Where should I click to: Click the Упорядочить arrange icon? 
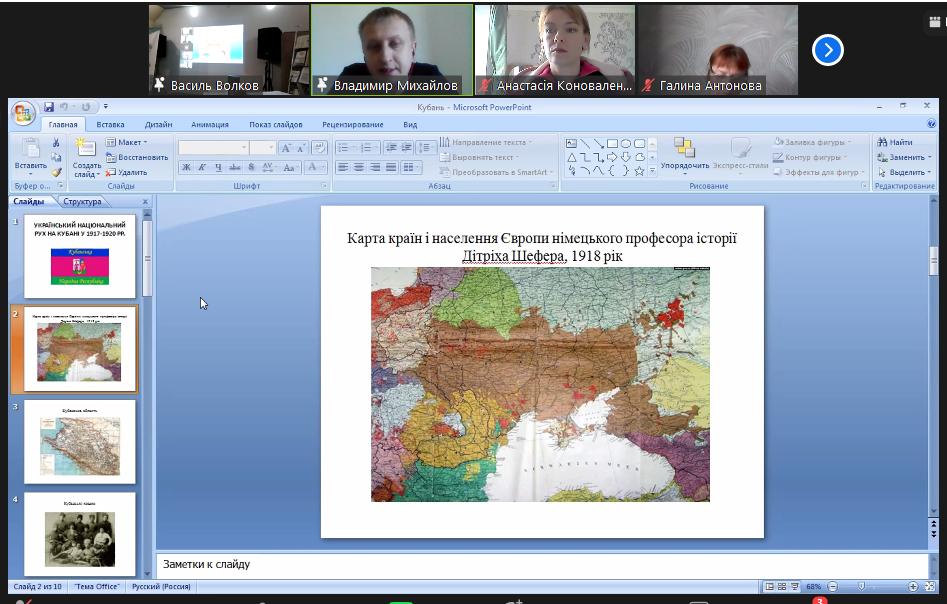(x=684, y=147)
